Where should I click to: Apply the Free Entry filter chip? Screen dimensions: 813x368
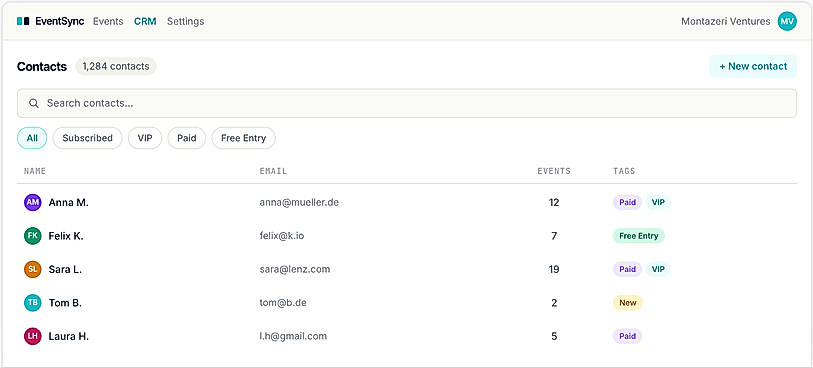point(243,138)
